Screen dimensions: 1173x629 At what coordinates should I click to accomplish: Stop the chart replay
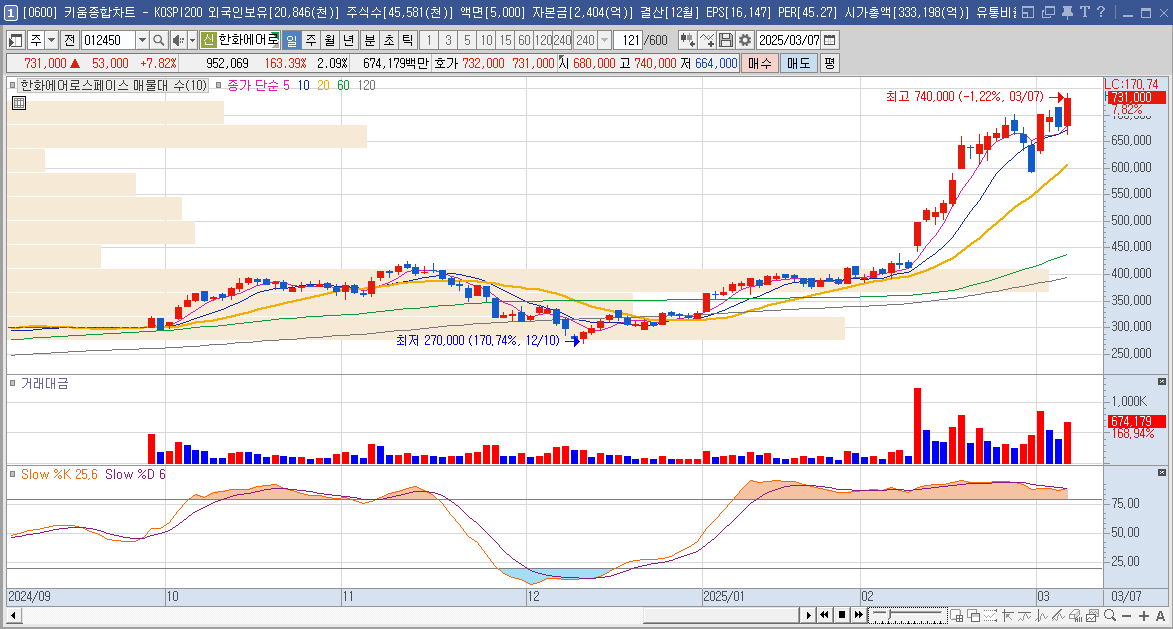coord(842,615)
